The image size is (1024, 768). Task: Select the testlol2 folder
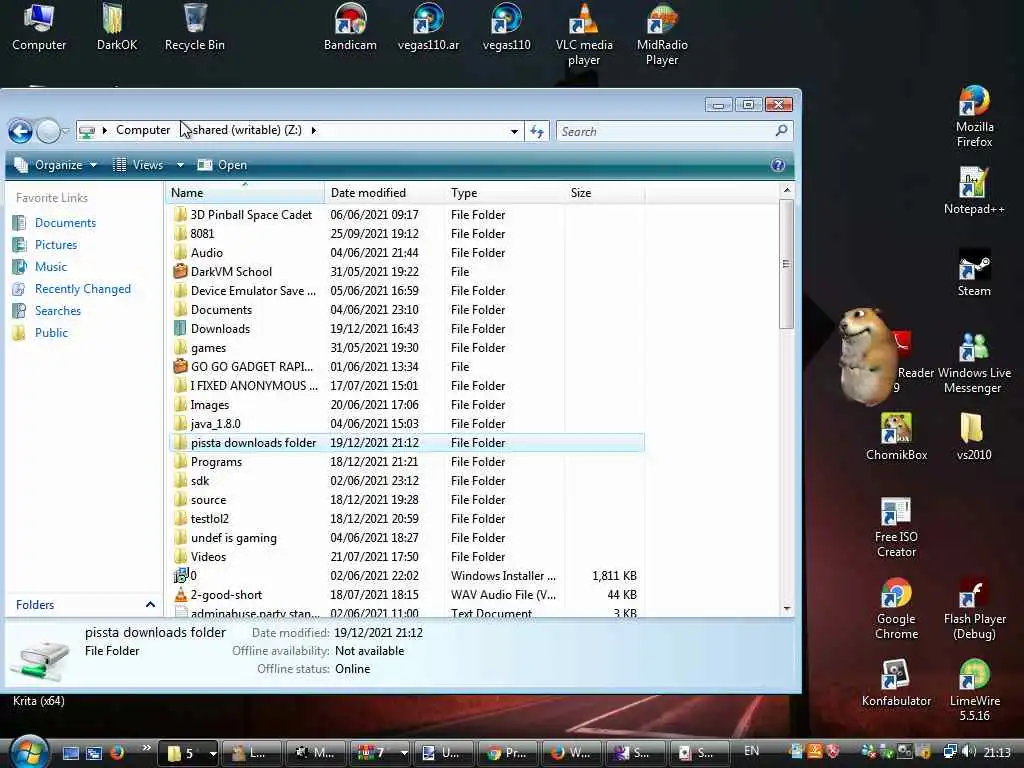tap(407, 519)
